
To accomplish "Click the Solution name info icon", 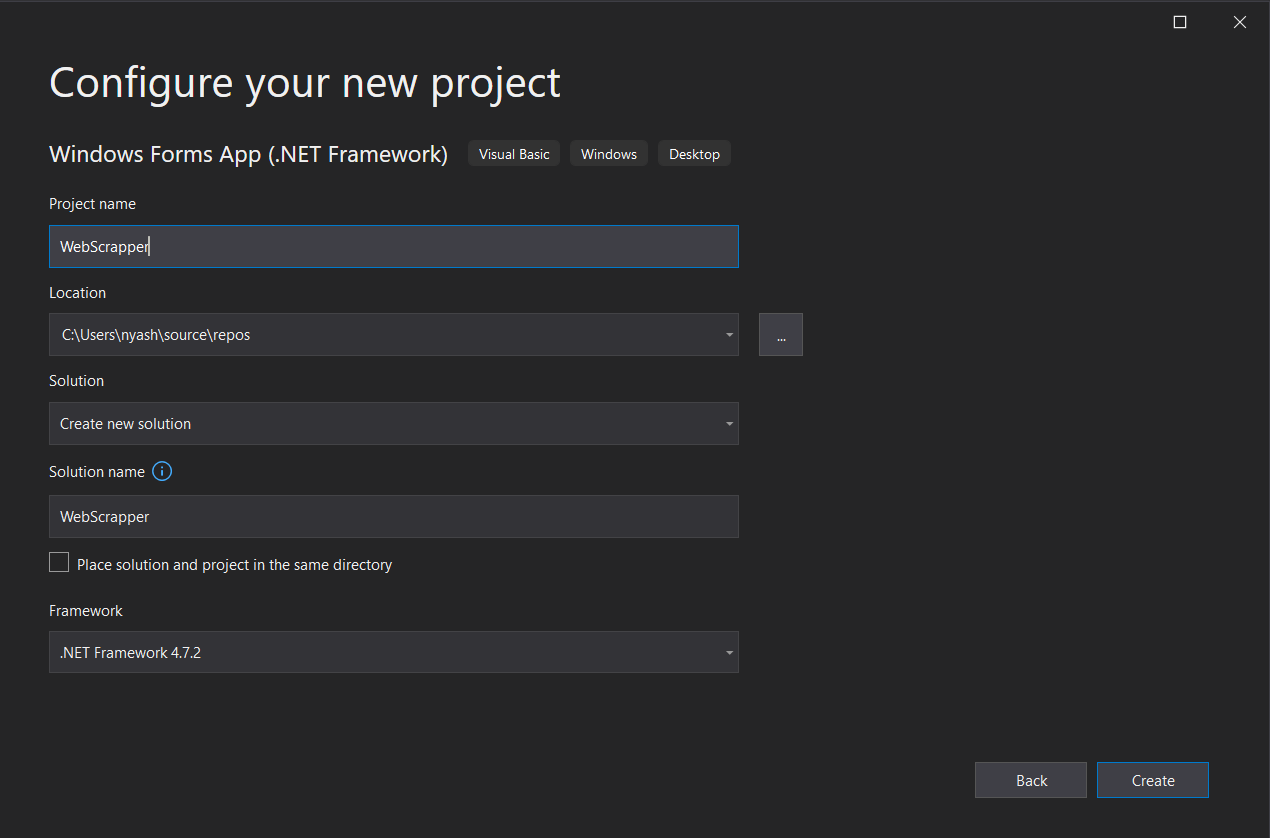I will click(161, 470).
